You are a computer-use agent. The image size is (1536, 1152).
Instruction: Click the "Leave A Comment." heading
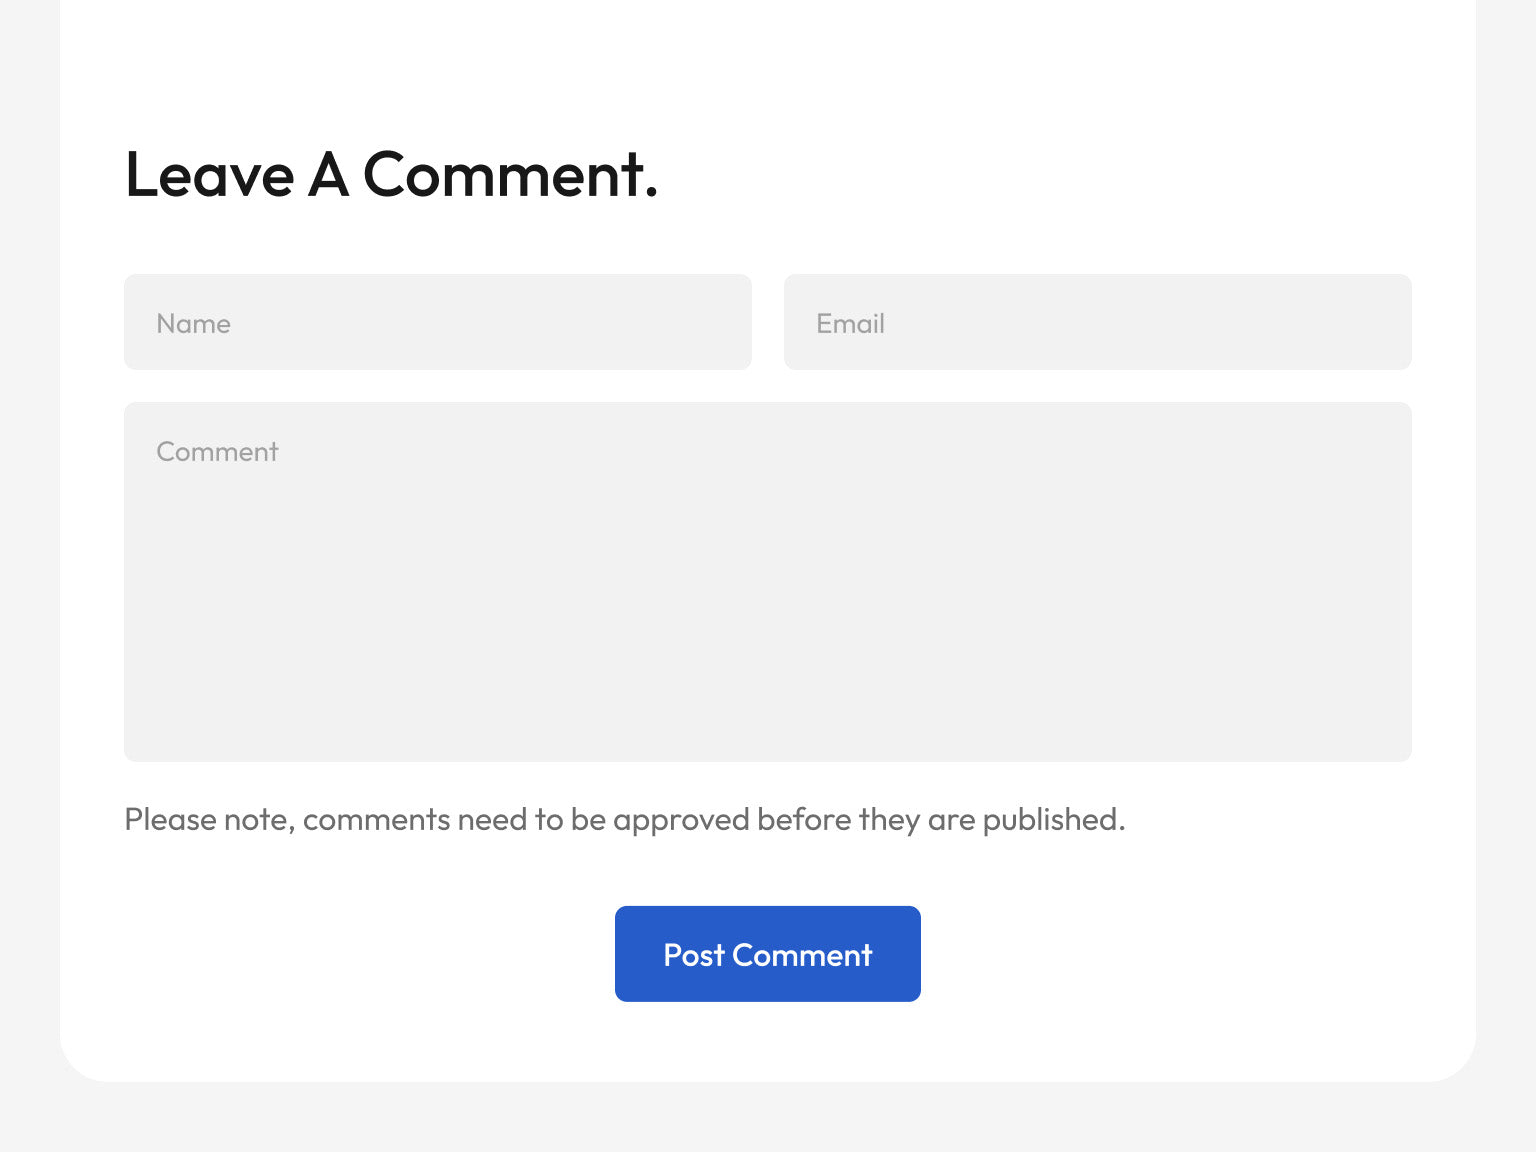tap(391, 175)
